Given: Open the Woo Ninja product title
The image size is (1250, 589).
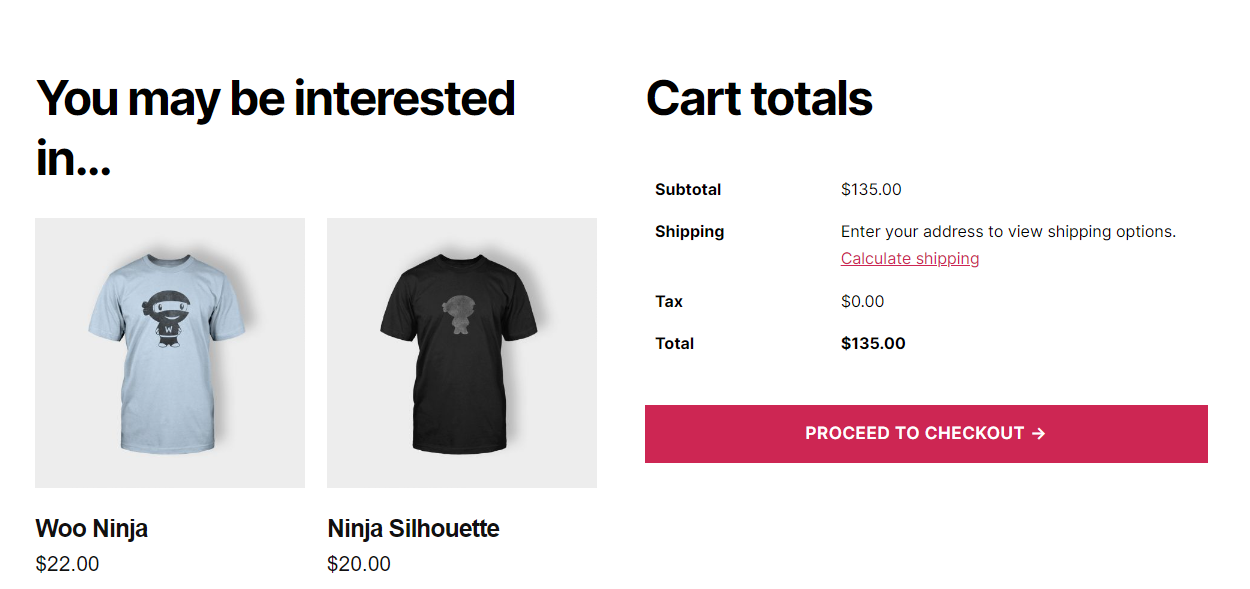Looking at the screenshot, I should (92, 528).
